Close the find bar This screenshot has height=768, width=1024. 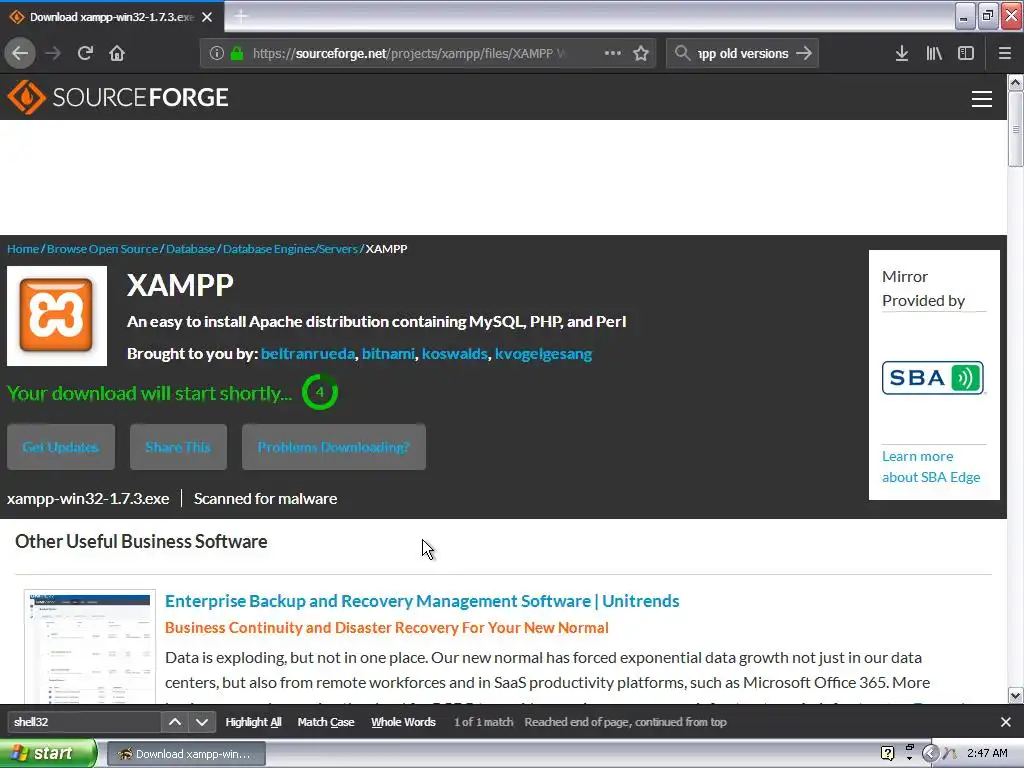tap(1006, 722)
